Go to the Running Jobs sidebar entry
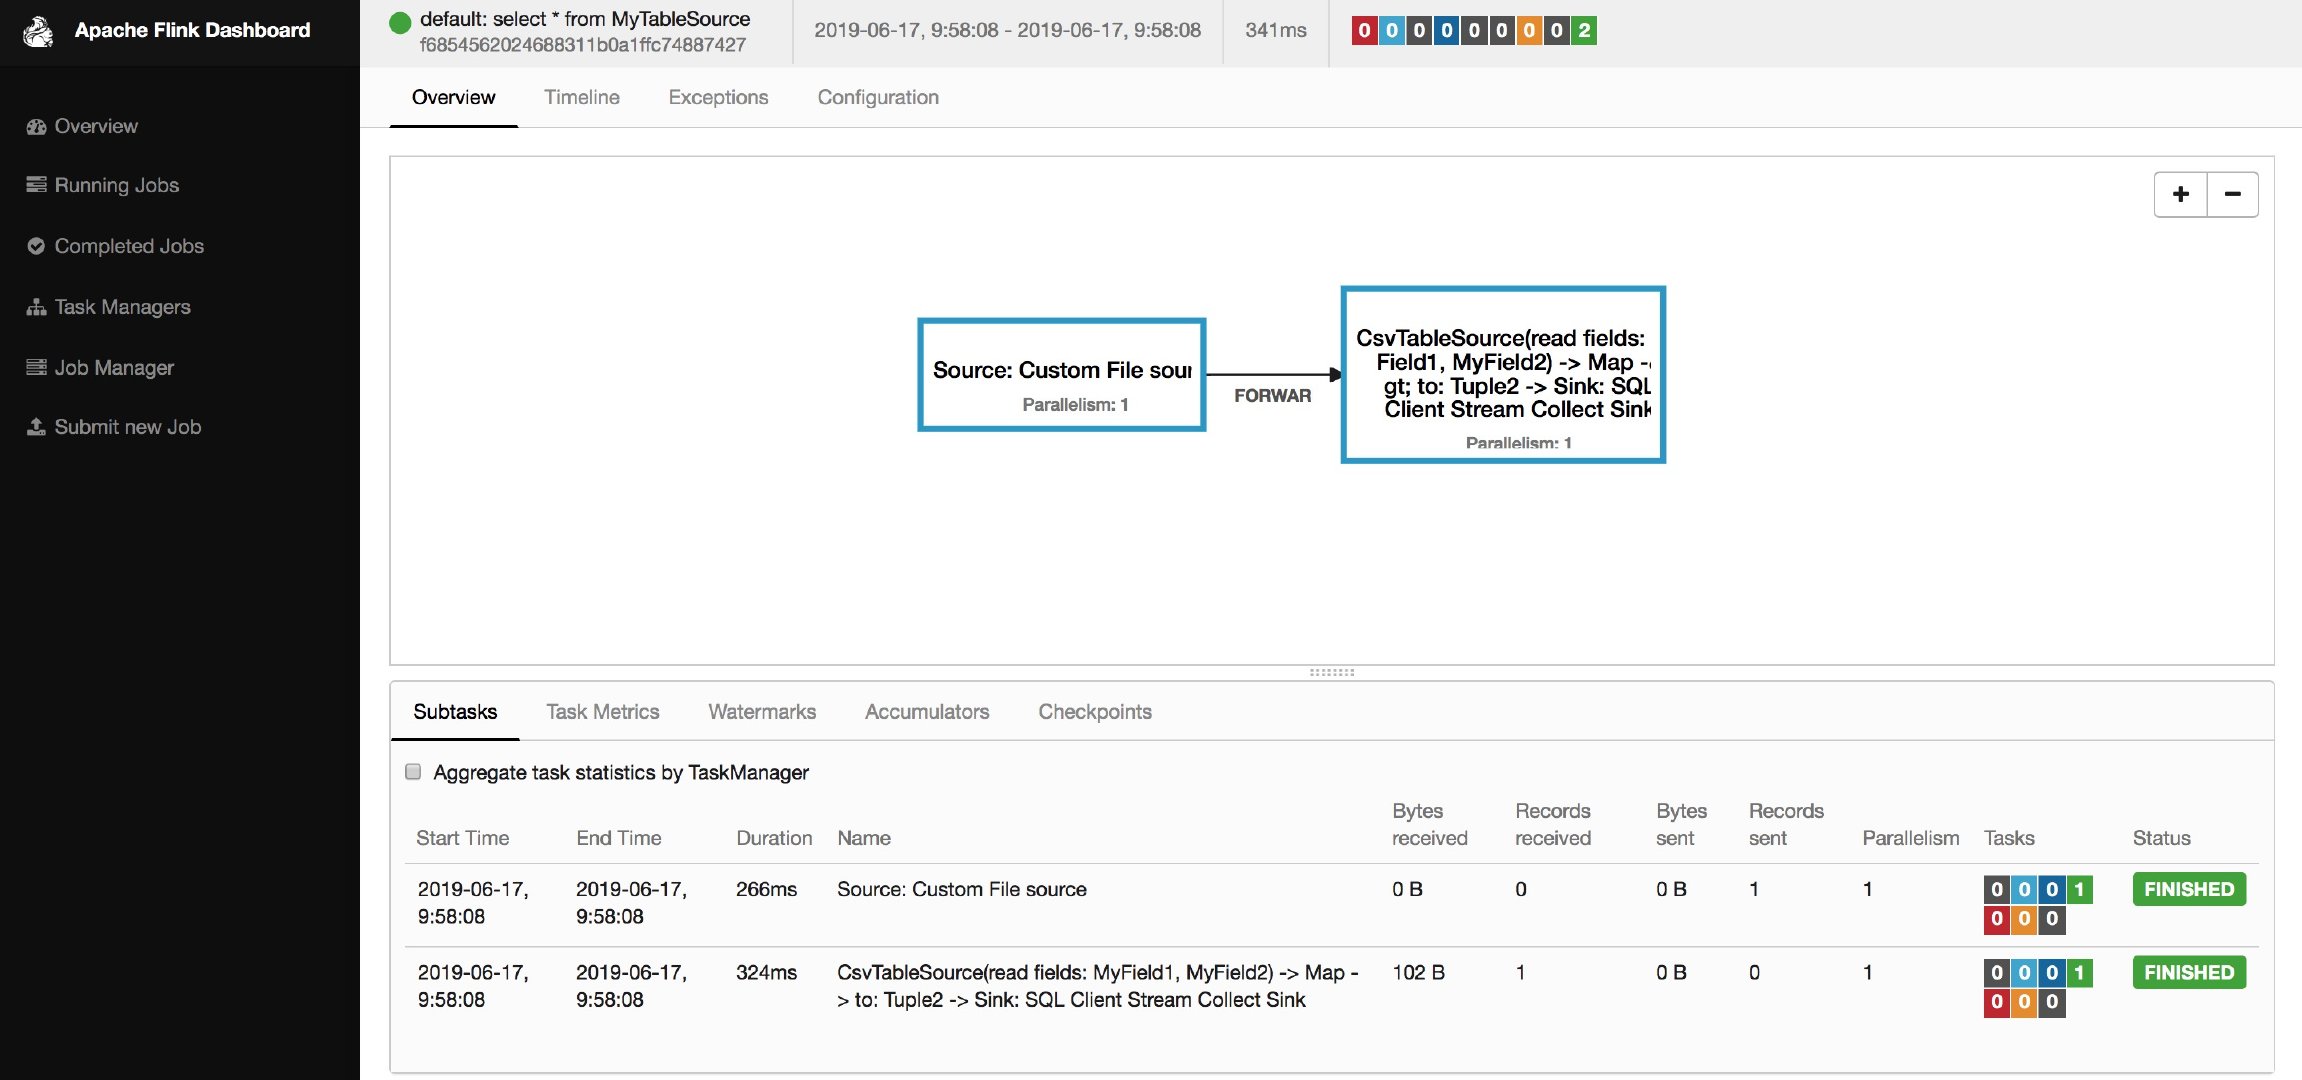The height and width of the screenshot is (1080, 2302). [x=116, y=186]
